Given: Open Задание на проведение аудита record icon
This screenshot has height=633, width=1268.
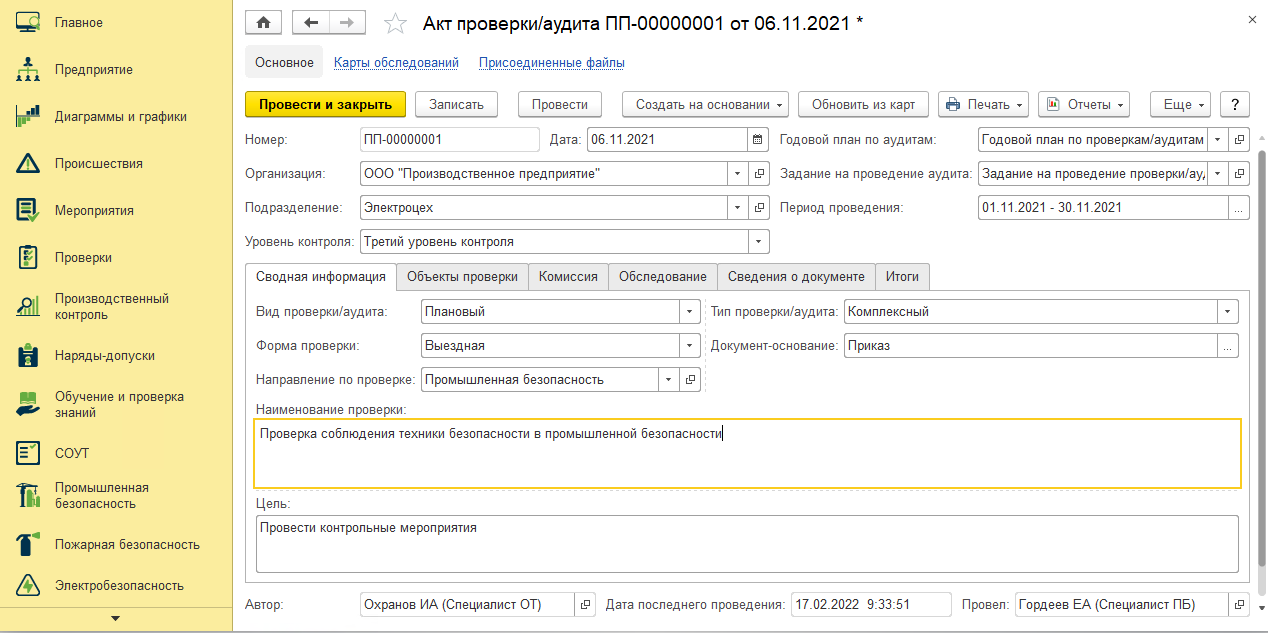Looking at the screenshot, I should (1240, 173).
